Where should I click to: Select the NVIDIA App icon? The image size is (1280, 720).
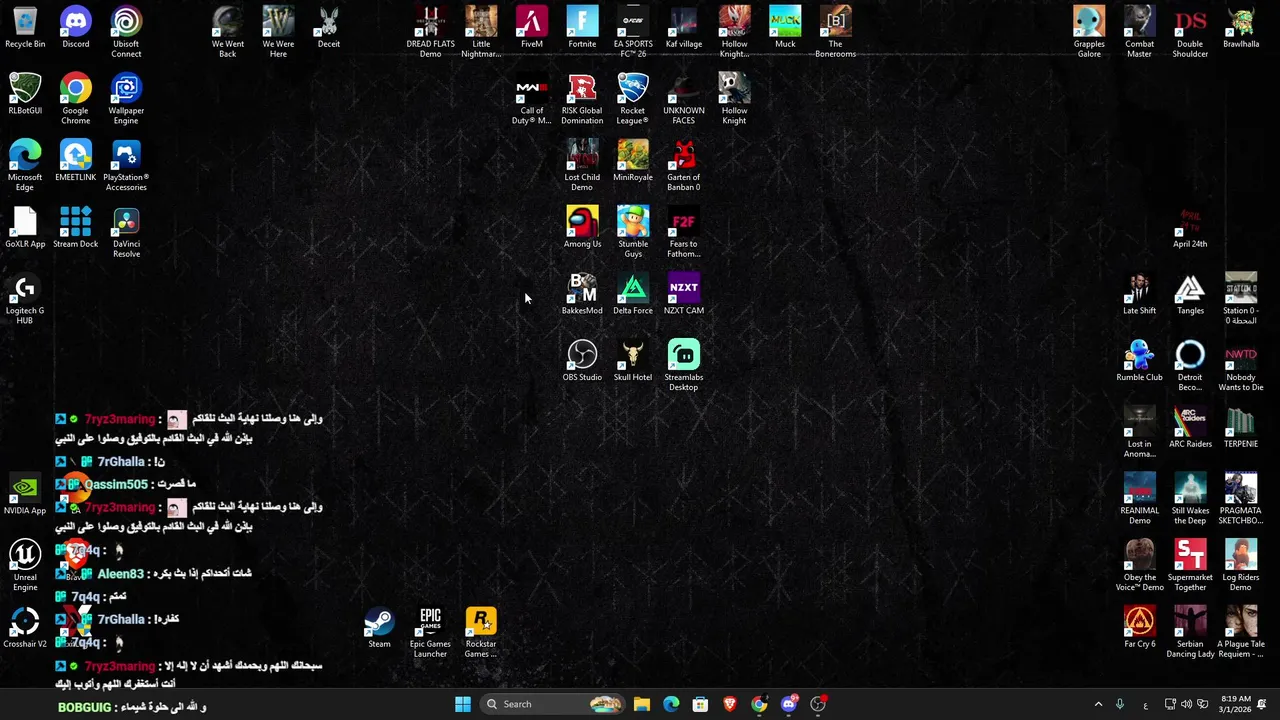[25, 494]
